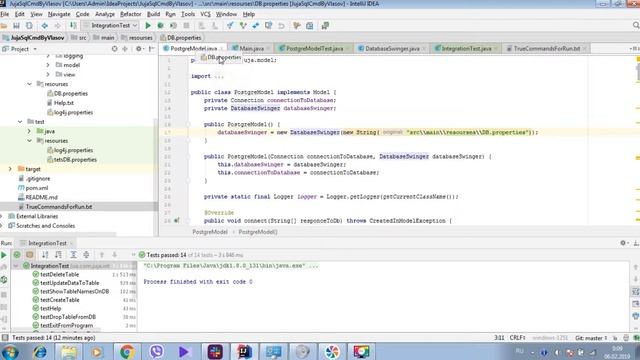Run with Coverage from the main toolbar
The image size is (640, 360).
pos(173,26)
